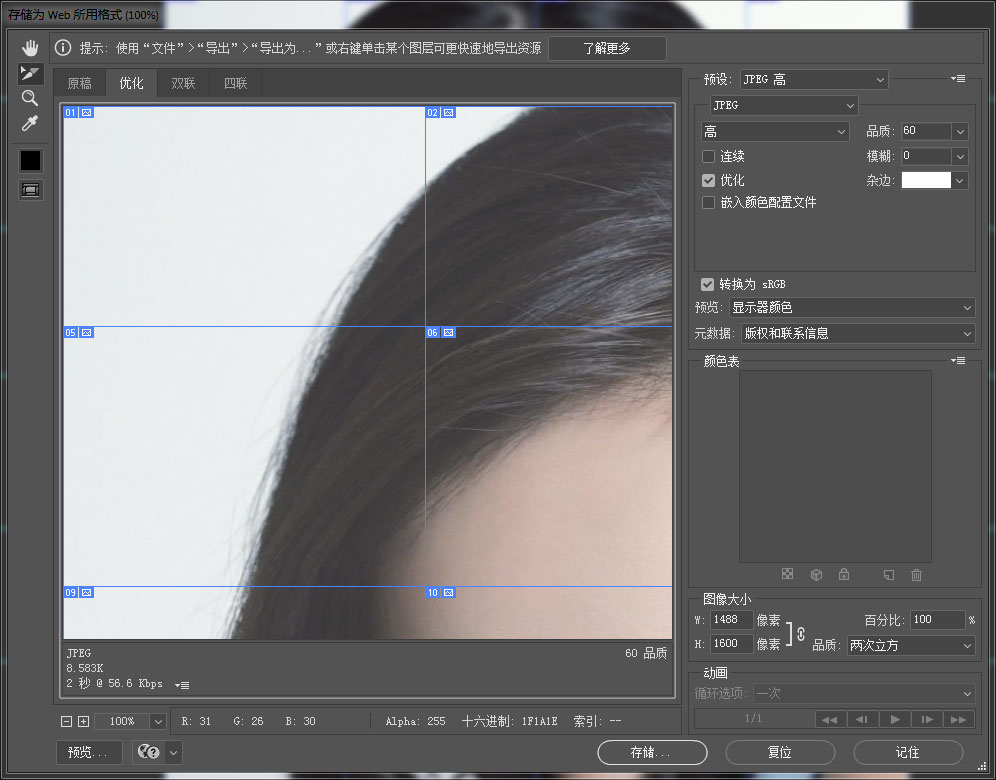Click the zoom out minus icon
This screenshot has height=780, width=996.
(x=66, y=721)
